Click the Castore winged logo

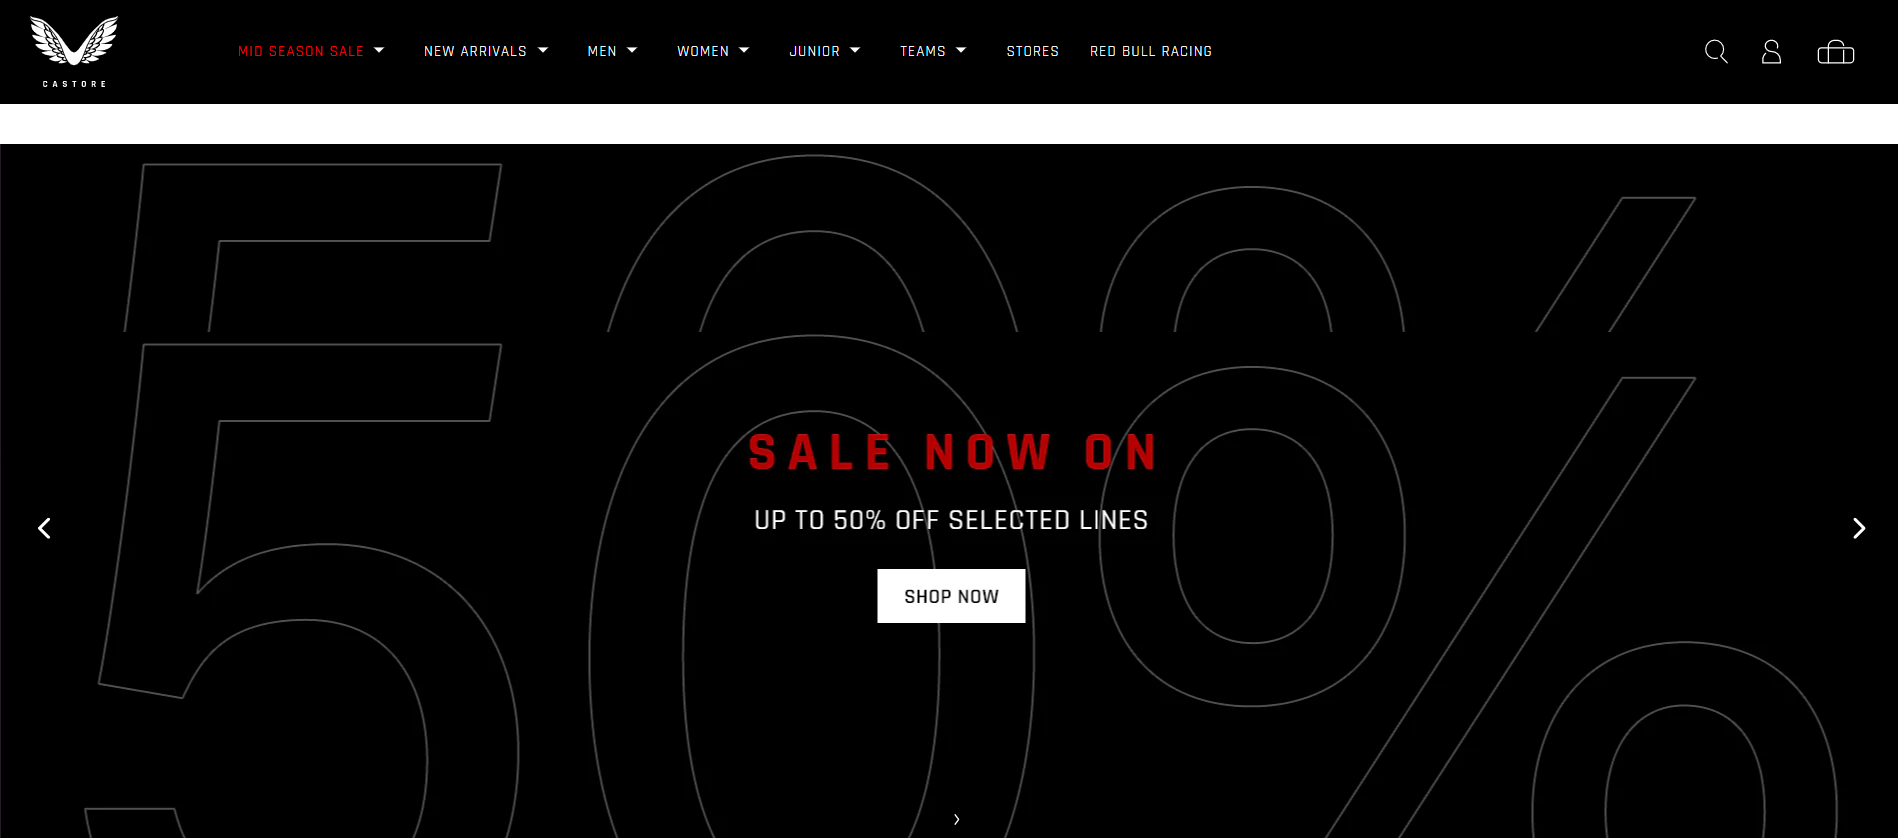74,52
